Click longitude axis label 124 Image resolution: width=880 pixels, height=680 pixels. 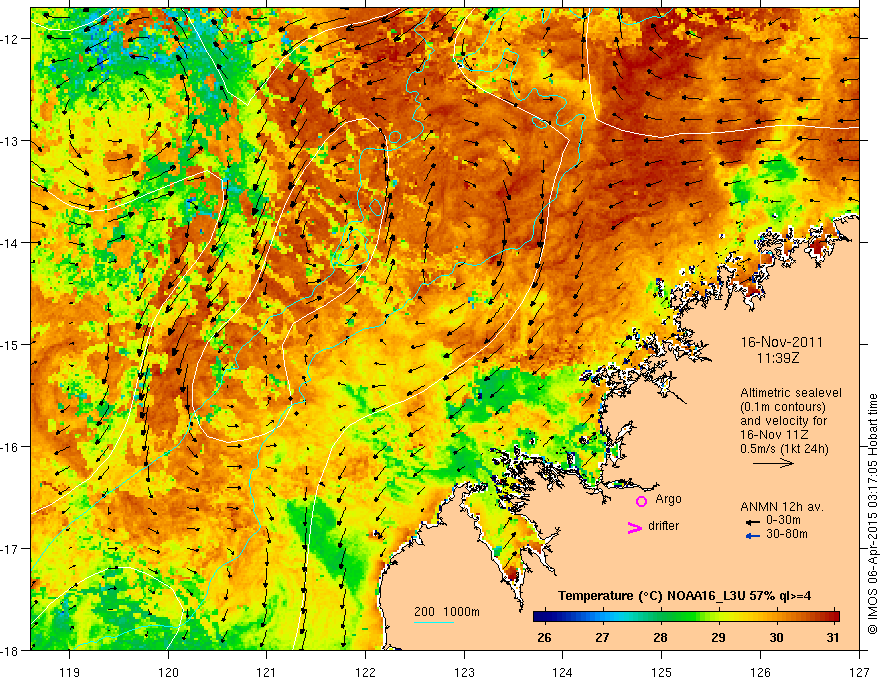point(563,672)
